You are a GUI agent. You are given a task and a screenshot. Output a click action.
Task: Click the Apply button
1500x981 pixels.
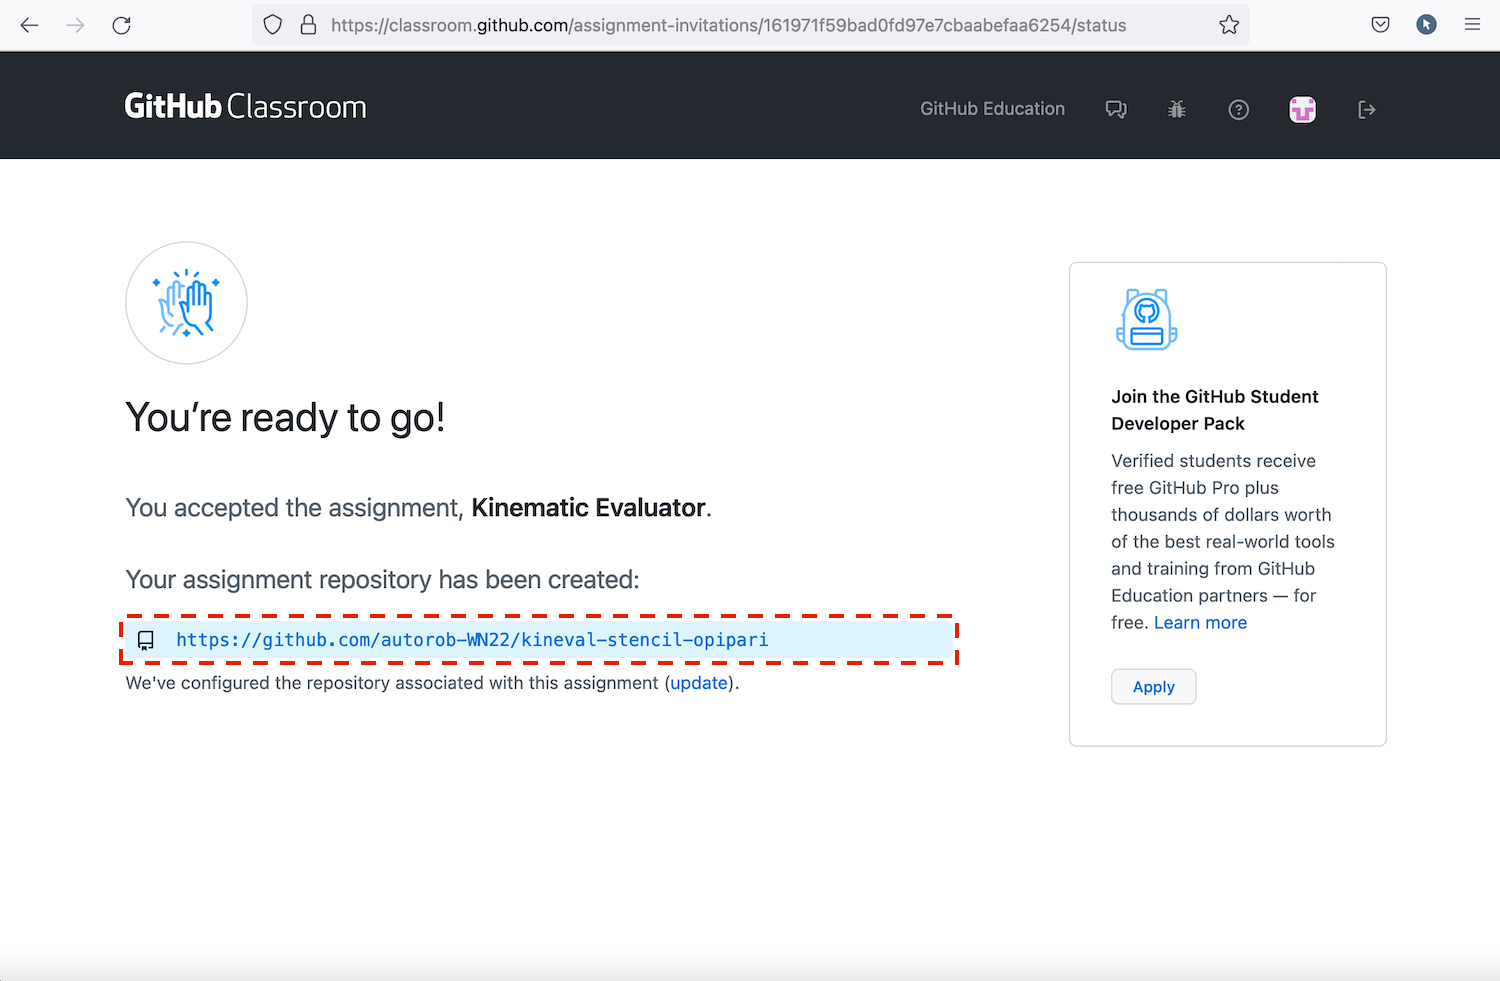point(1154,687)
